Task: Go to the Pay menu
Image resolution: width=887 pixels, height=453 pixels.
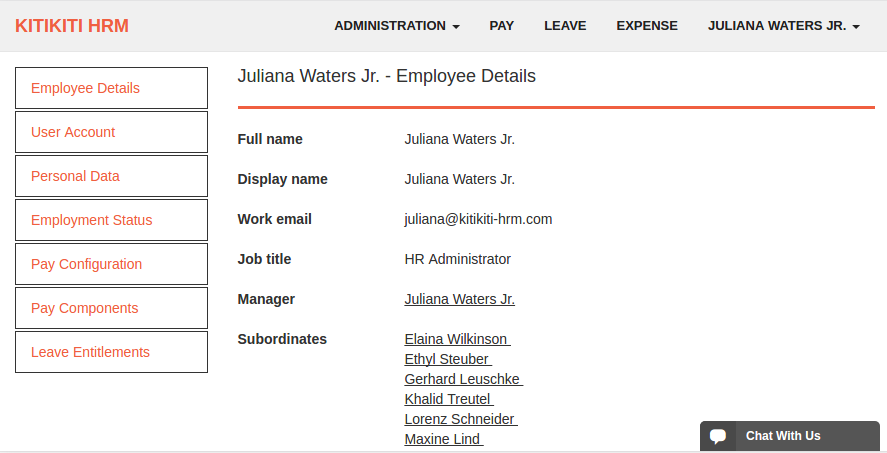Action: [502, 26]
